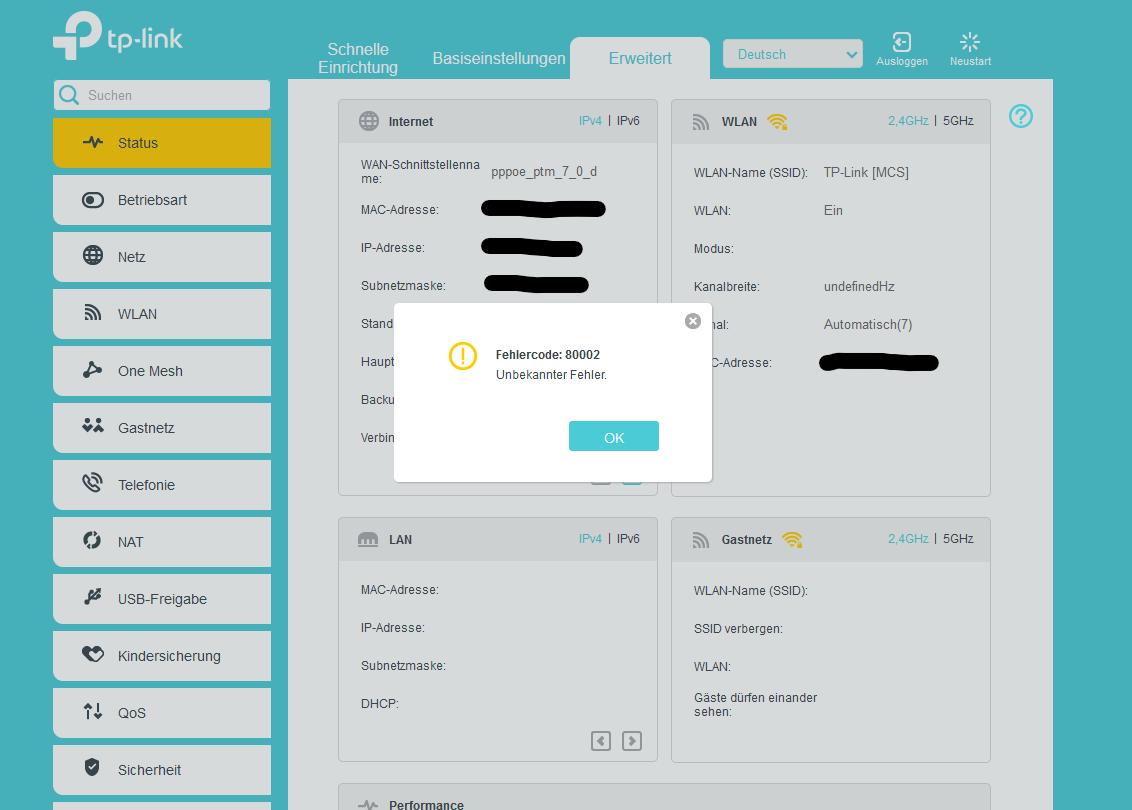The image size is (1132, 810).
Task: Switch to Basiseinstellungen tab
Action: tap(499, 58)
